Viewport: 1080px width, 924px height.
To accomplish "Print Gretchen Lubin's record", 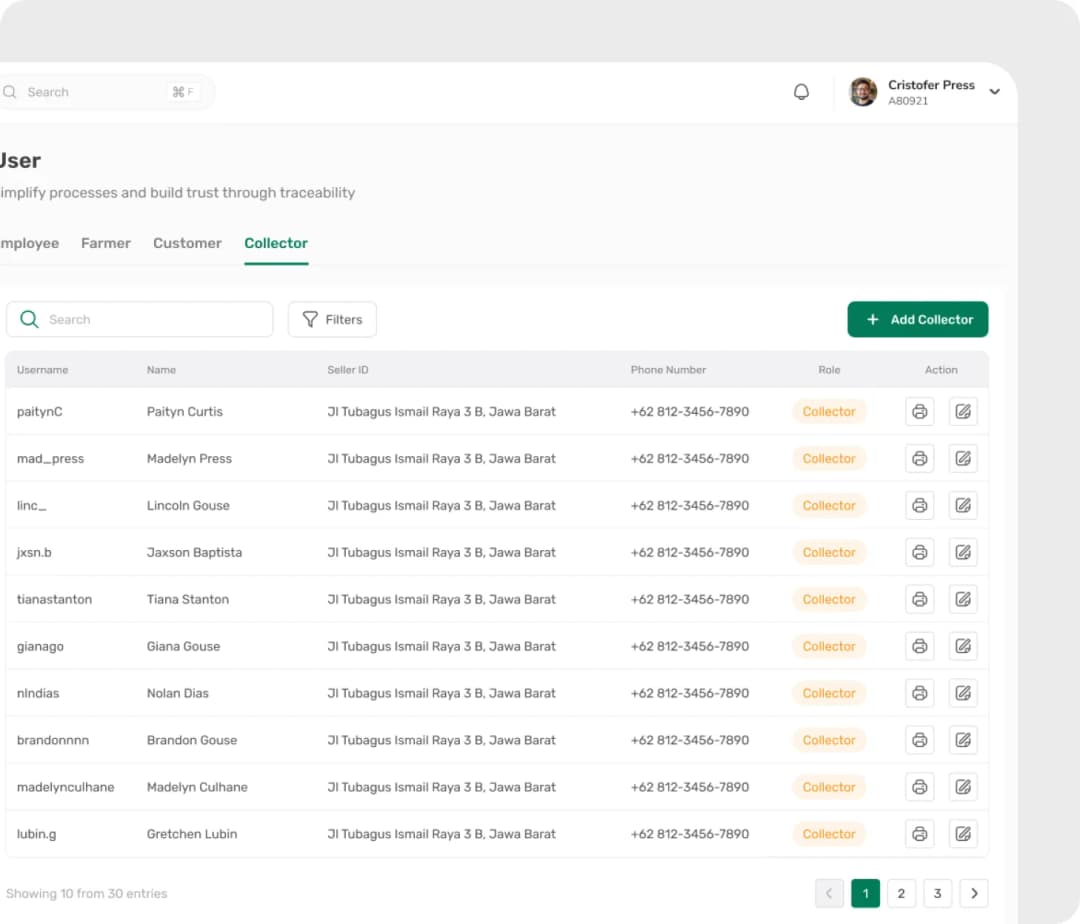I will point(920,834).
